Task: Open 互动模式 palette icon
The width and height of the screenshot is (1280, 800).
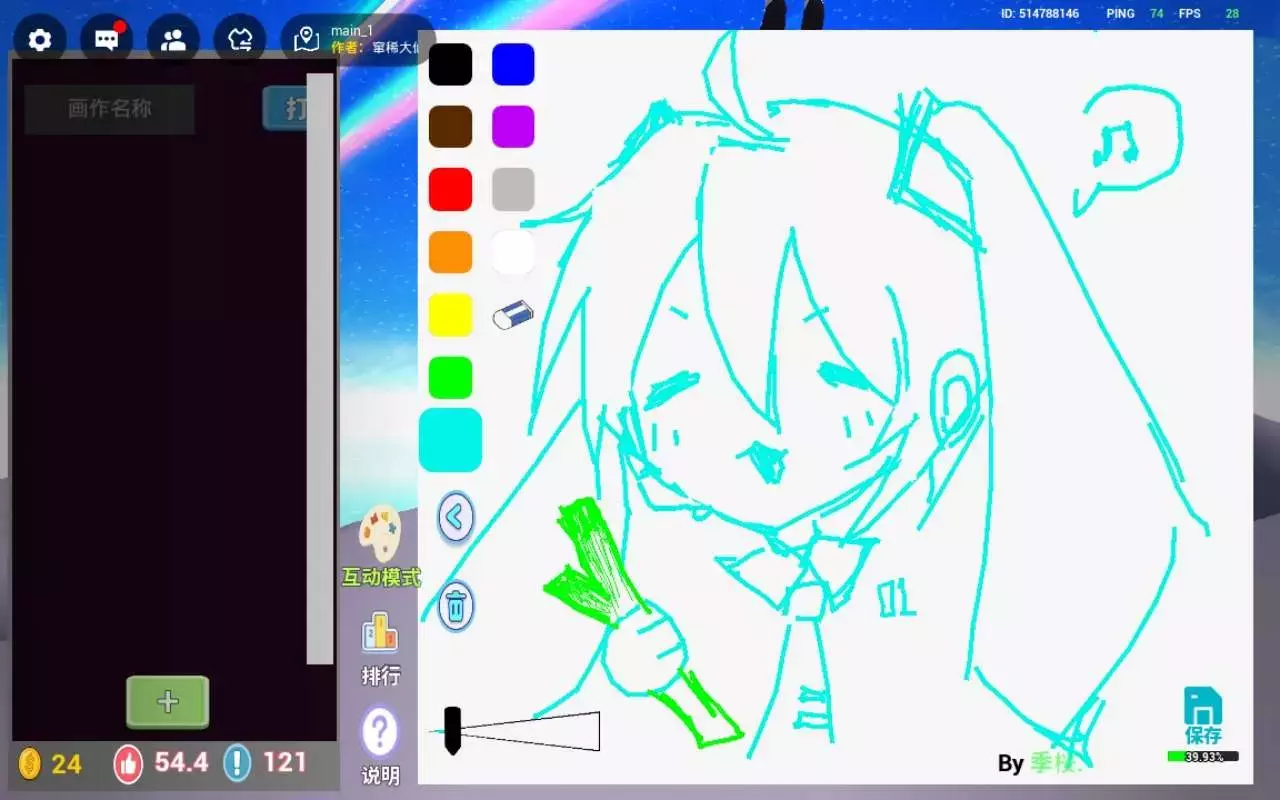Action: (380, 534)
